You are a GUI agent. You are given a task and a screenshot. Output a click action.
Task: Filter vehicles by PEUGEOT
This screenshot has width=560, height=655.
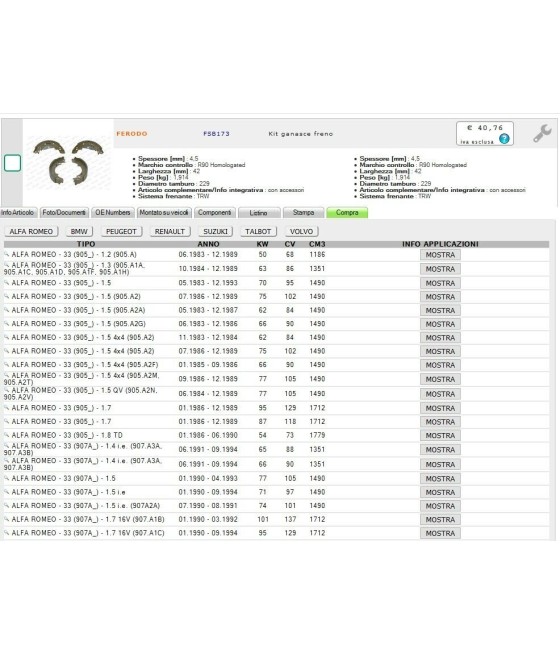tap(121, 231)
